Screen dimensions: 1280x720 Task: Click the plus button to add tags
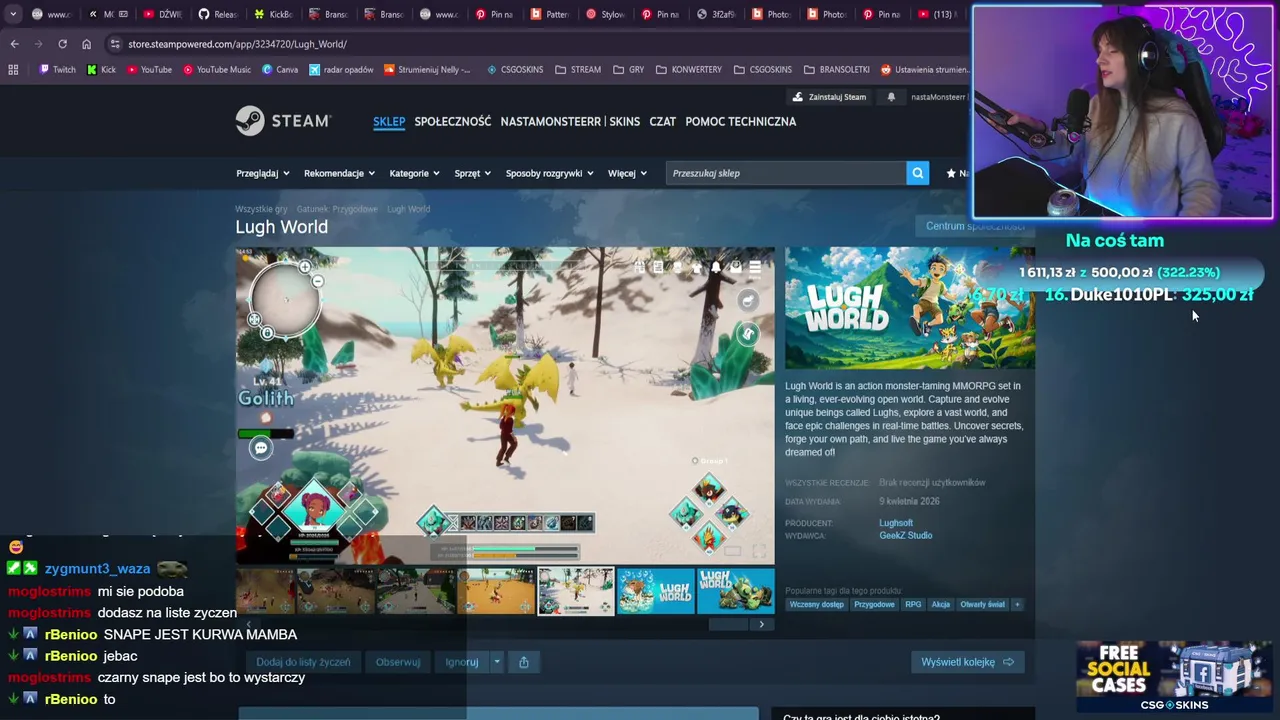point(1017,604)
